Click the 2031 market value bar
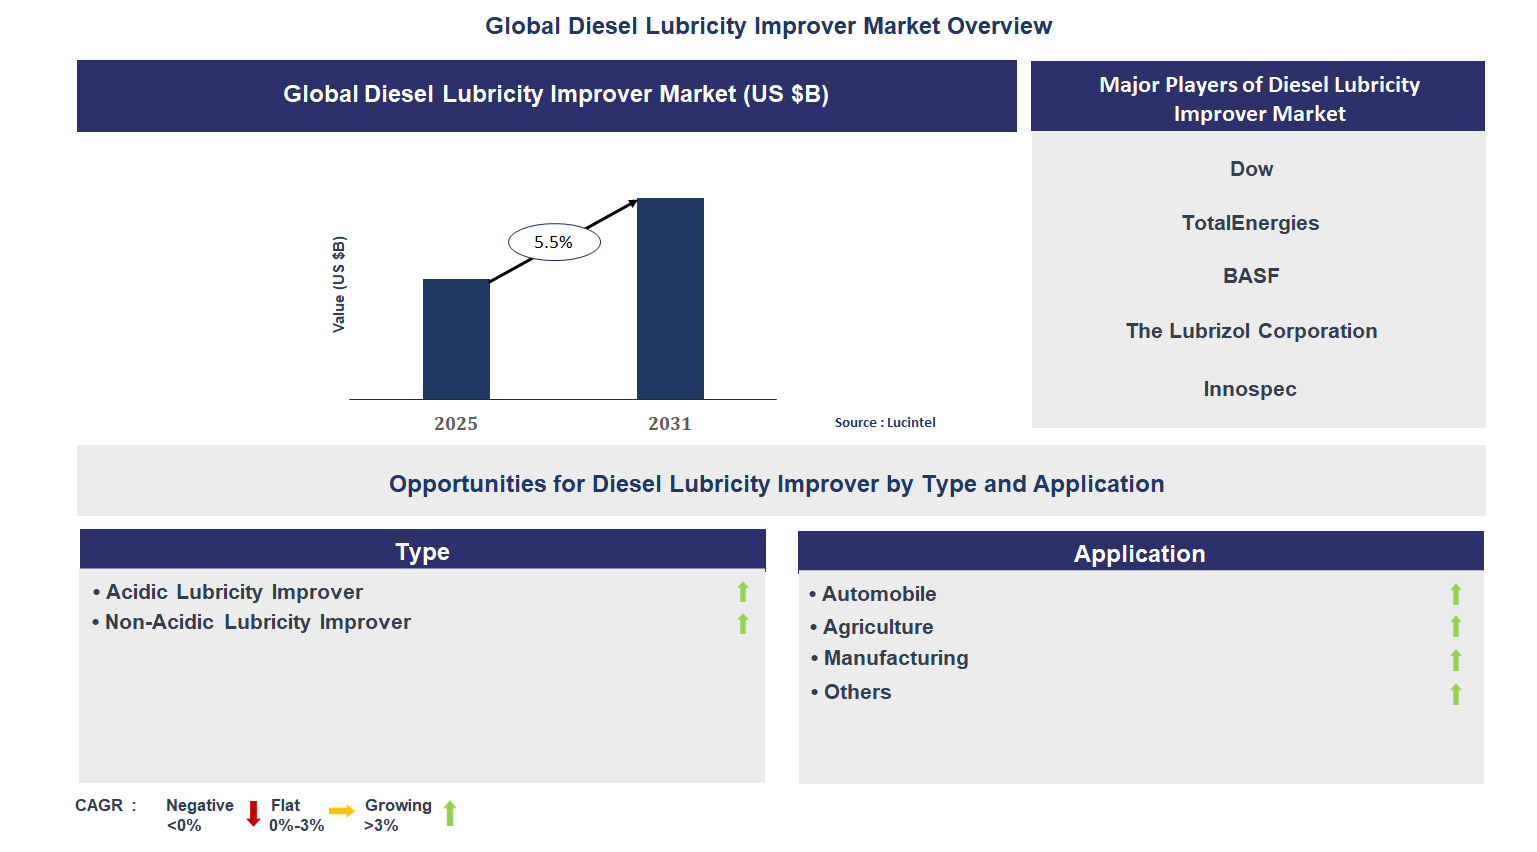This screenshot has height=852, width=1537. [x=670, y=298]
